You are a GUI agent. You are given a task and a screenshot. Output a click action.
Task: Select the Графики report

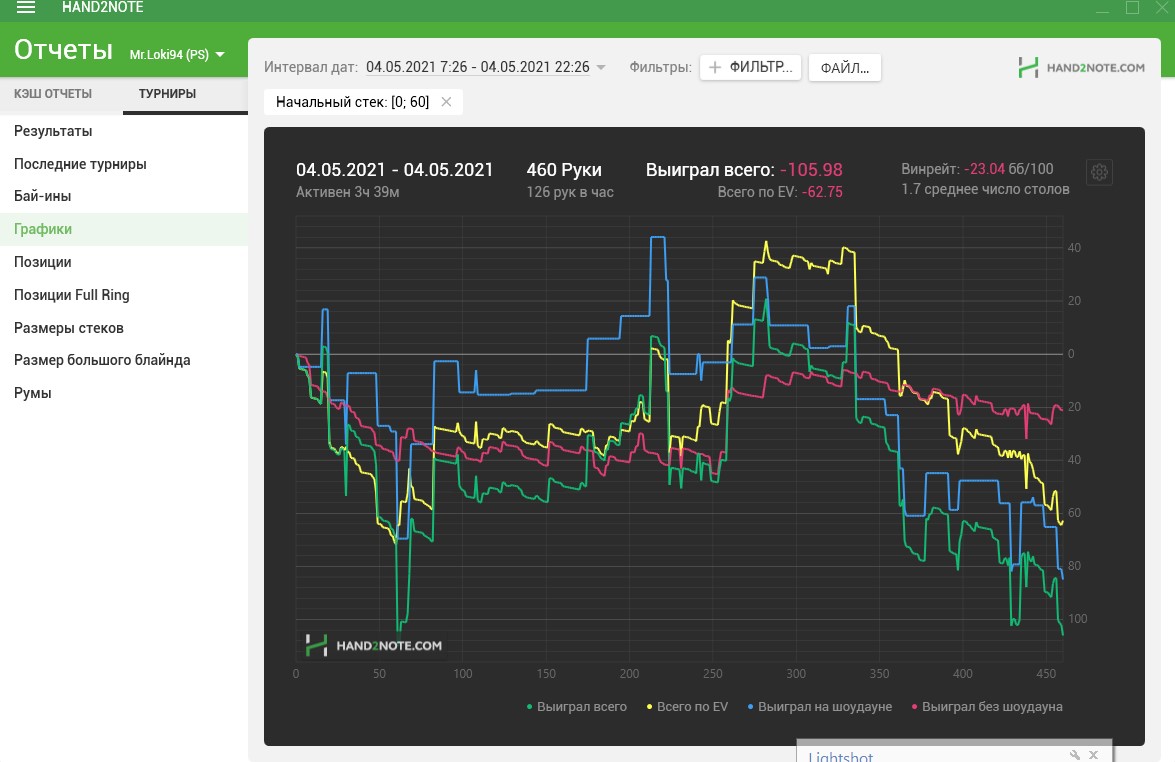coord(124,229)
